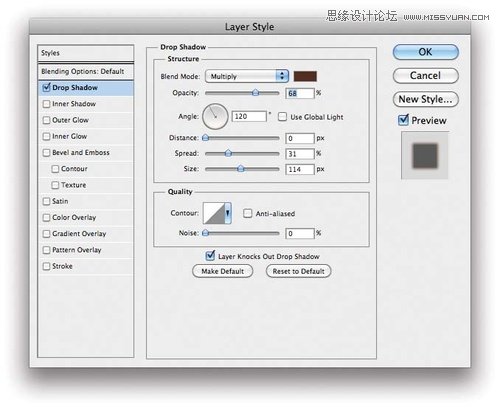Open the Contour picker dropdown arrow
500x408 pixels.
point(228,213)
